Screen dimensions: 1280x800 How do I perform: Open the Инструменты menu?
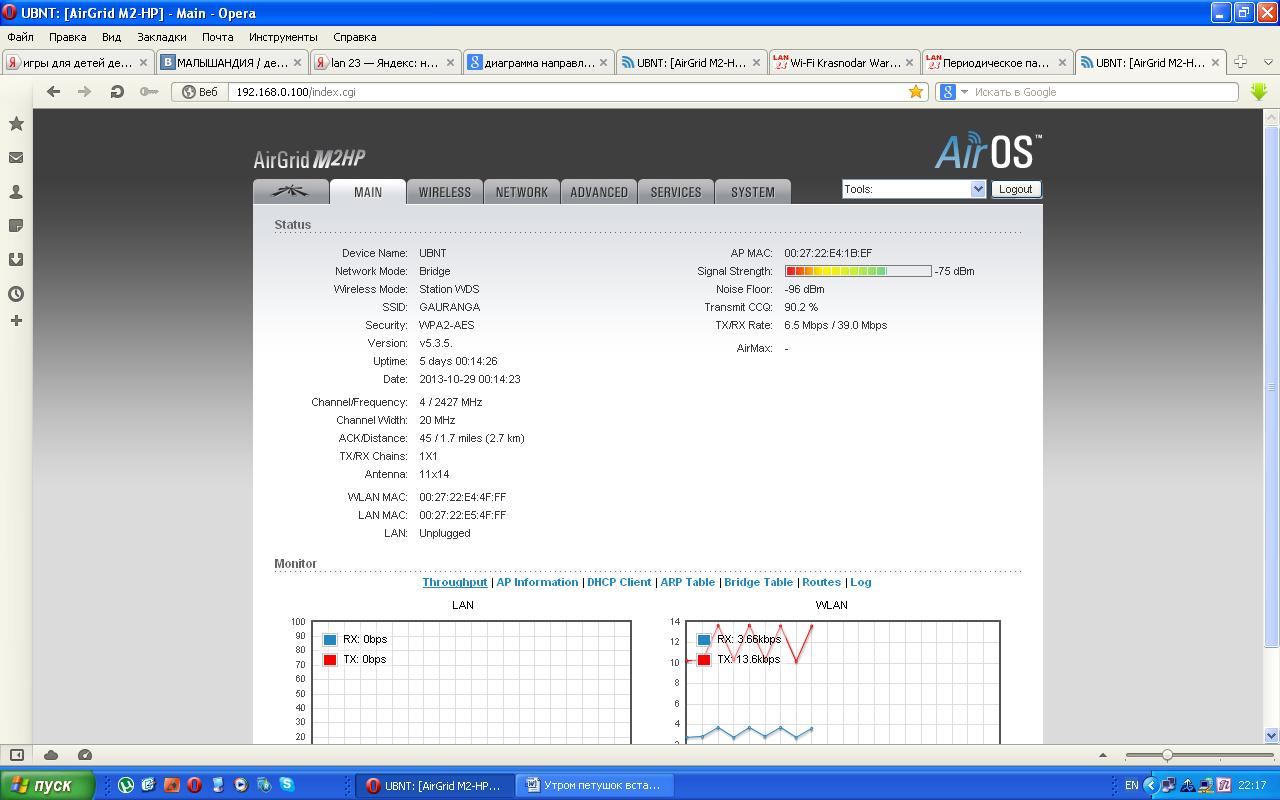(x=283, y=37)
